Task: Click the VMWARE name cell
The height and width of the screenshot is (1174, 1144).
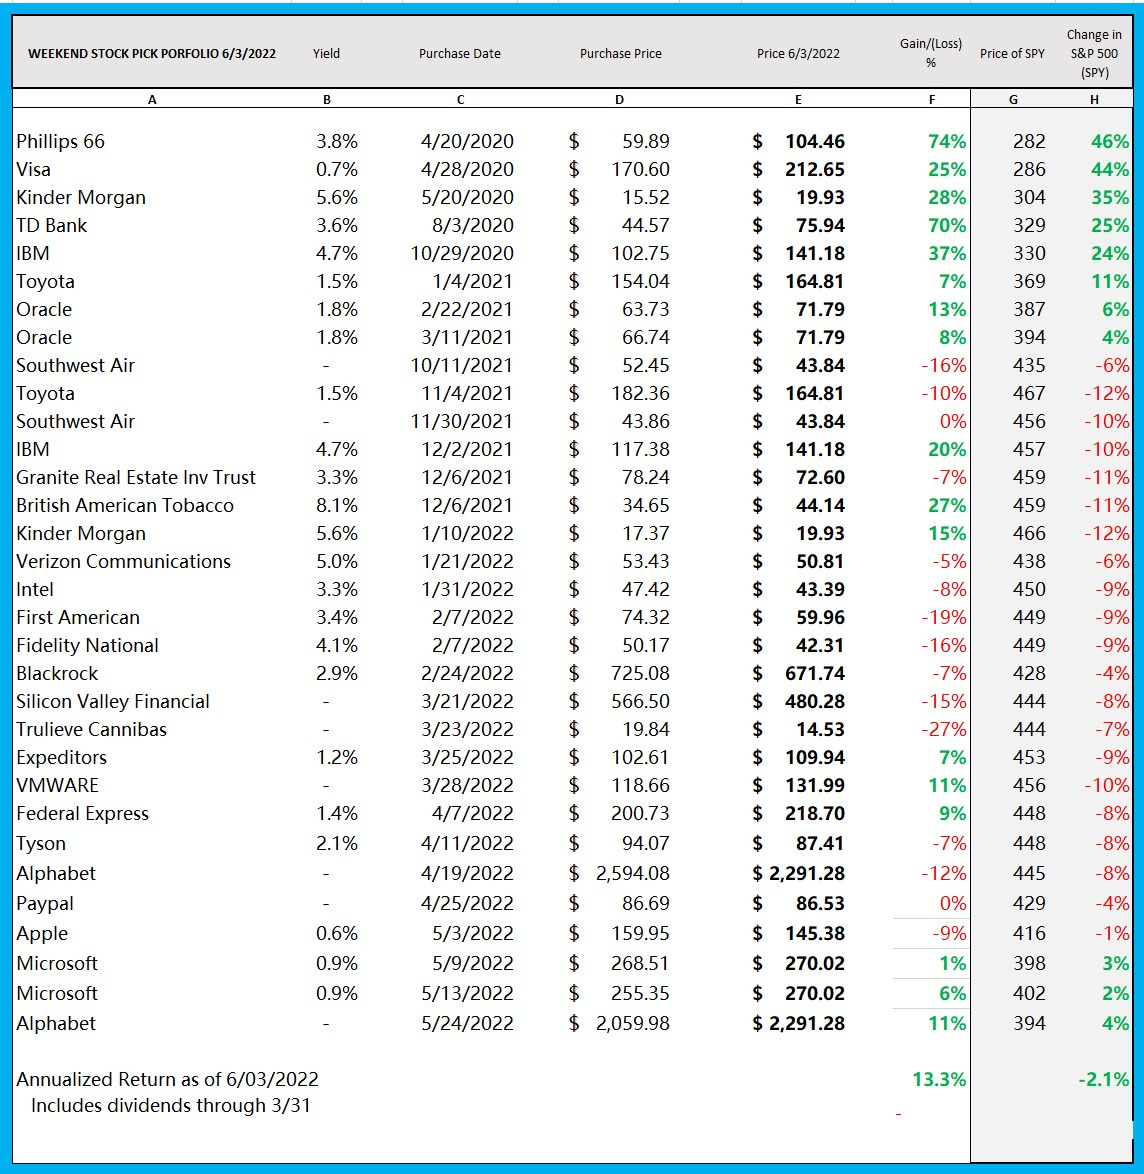Action: pos(58,785)
